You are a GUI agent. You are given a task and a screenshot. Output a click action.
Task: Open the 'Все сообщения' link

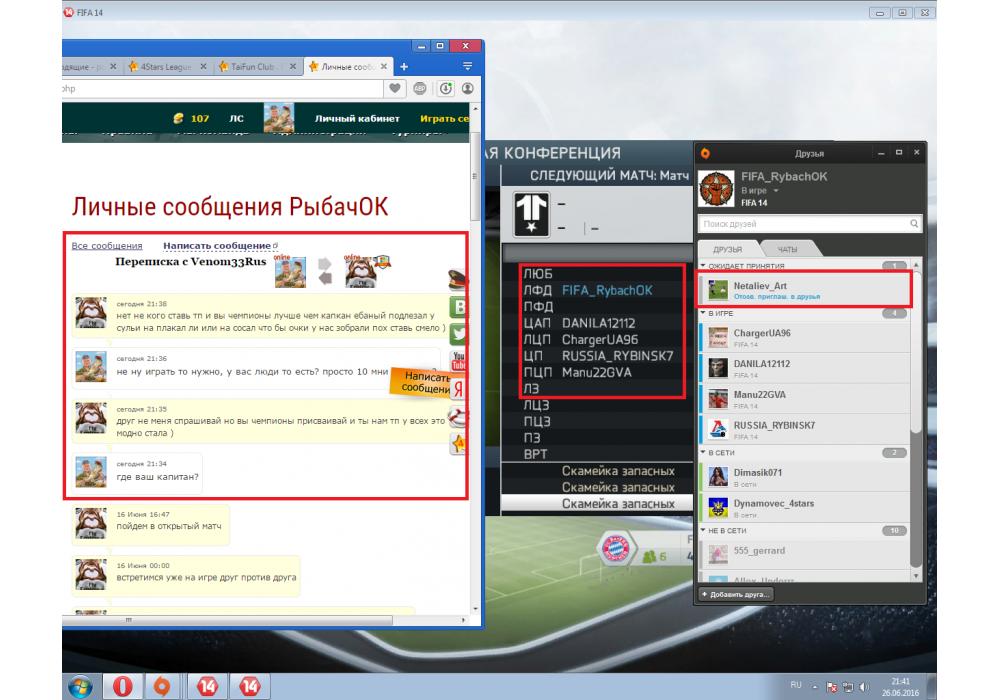tap(107, 245)
